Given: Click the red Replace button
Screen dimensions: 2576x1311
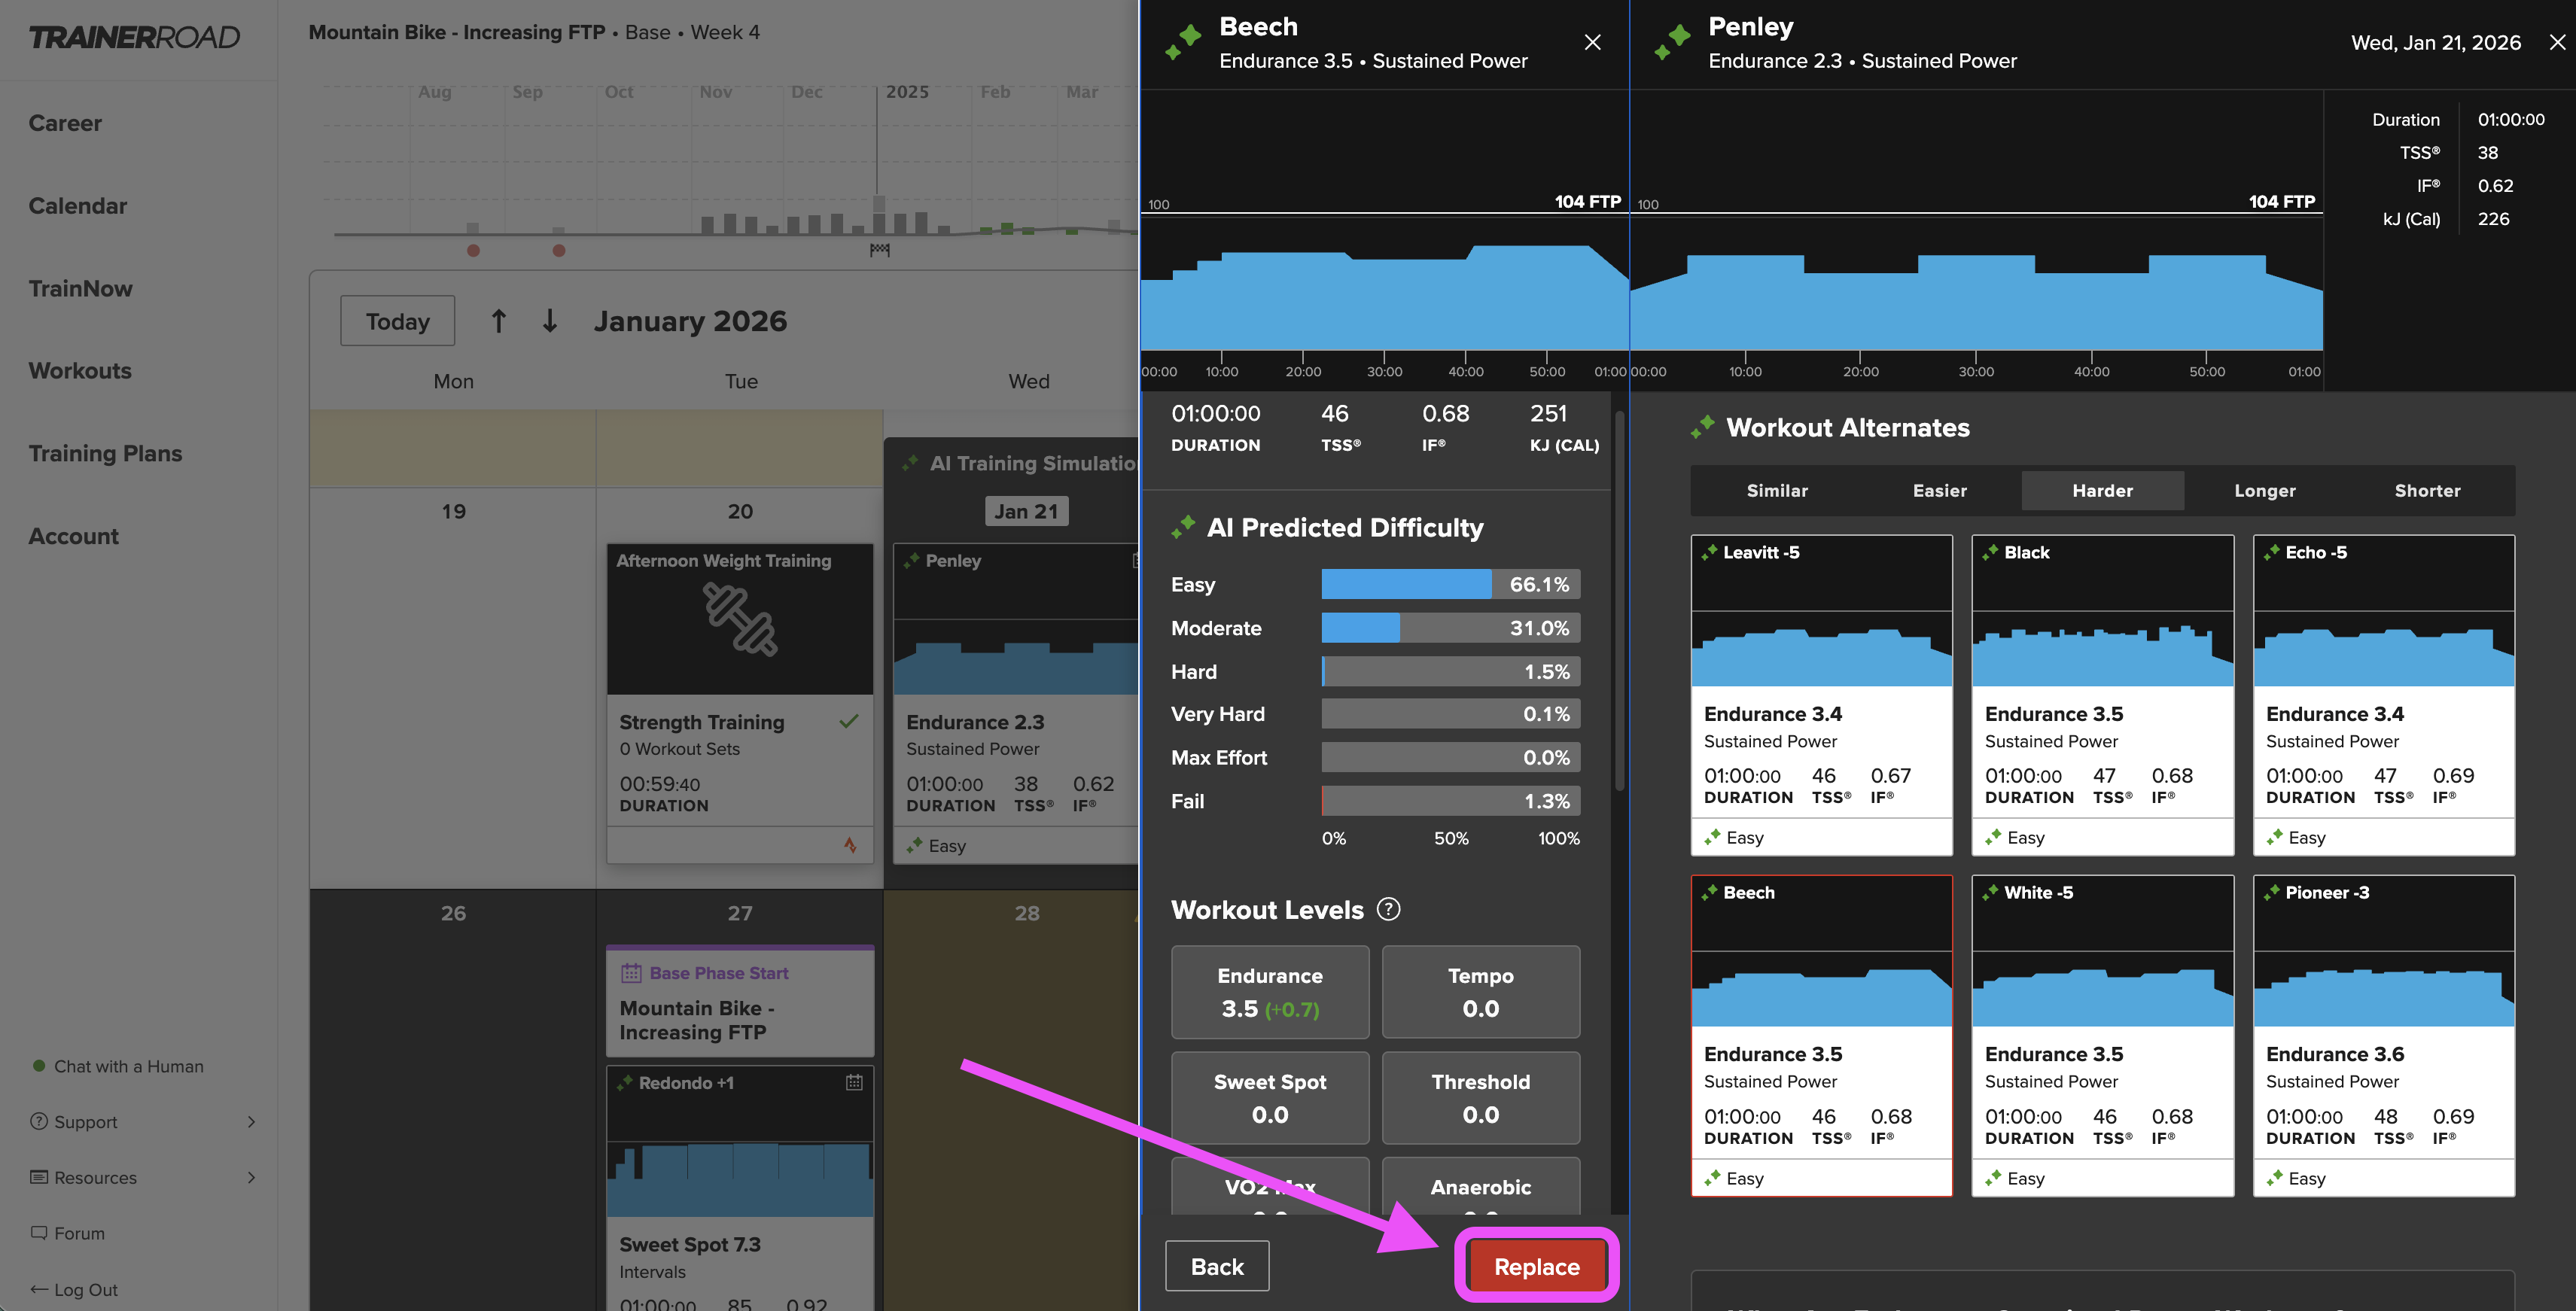Looking at the screenshot, I should [1536, 1266].
